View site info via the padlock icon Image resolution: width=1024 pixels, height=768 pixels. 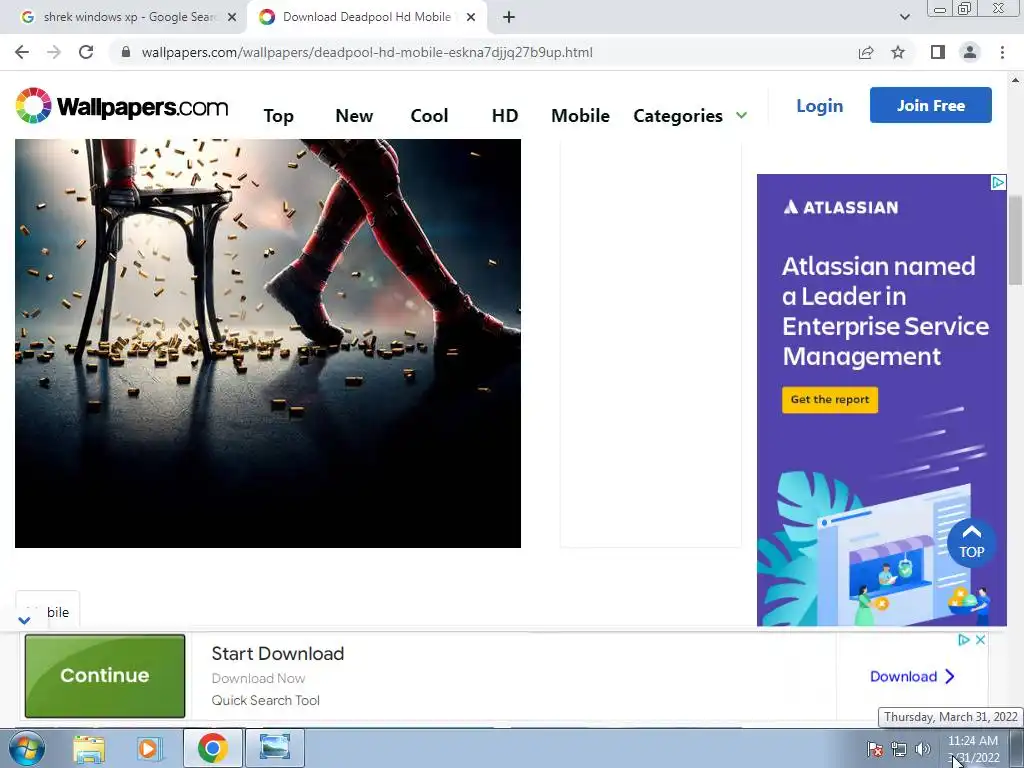(x=126, y=52)
